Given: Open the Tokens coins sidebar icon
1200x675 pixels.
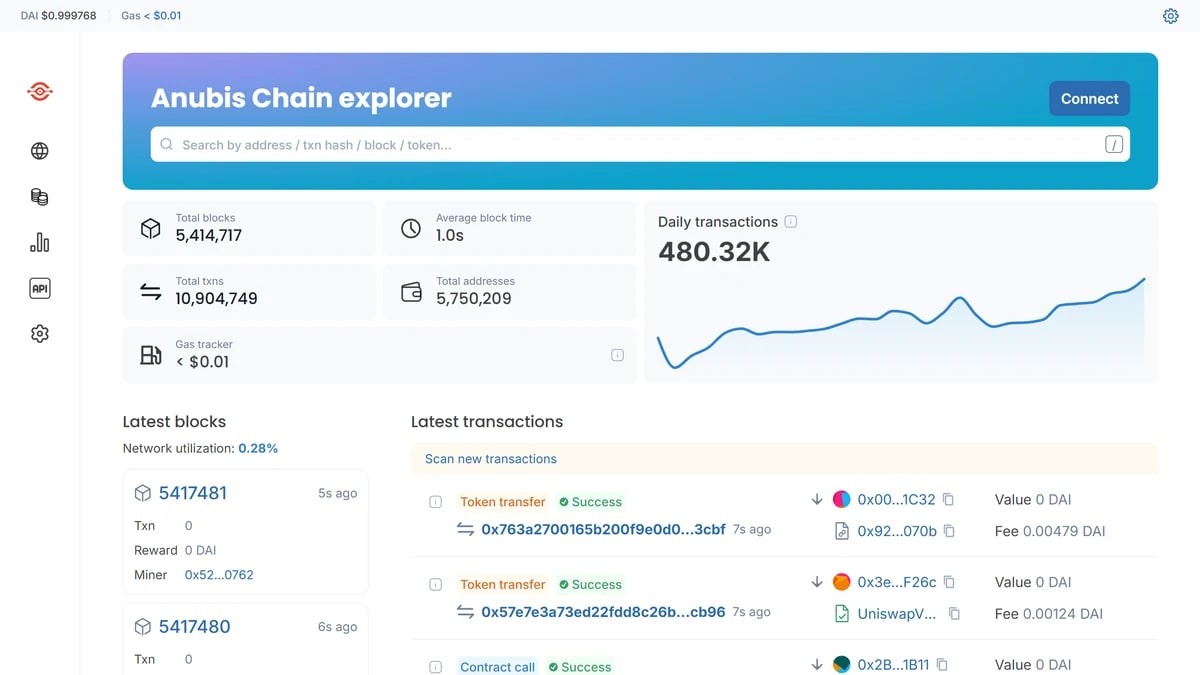Looking at the screenshot, I should [40, 197].
